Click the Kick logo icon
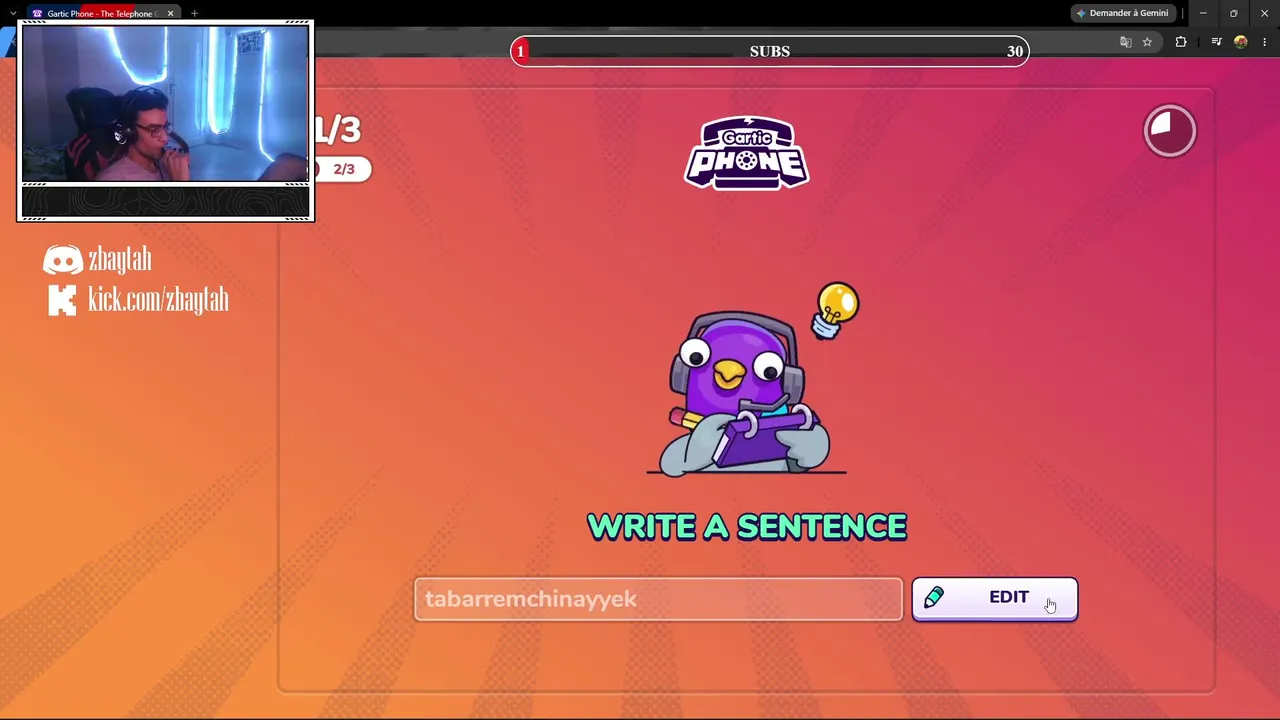This screenshot has width=1280, height=720. coord(62,300)
